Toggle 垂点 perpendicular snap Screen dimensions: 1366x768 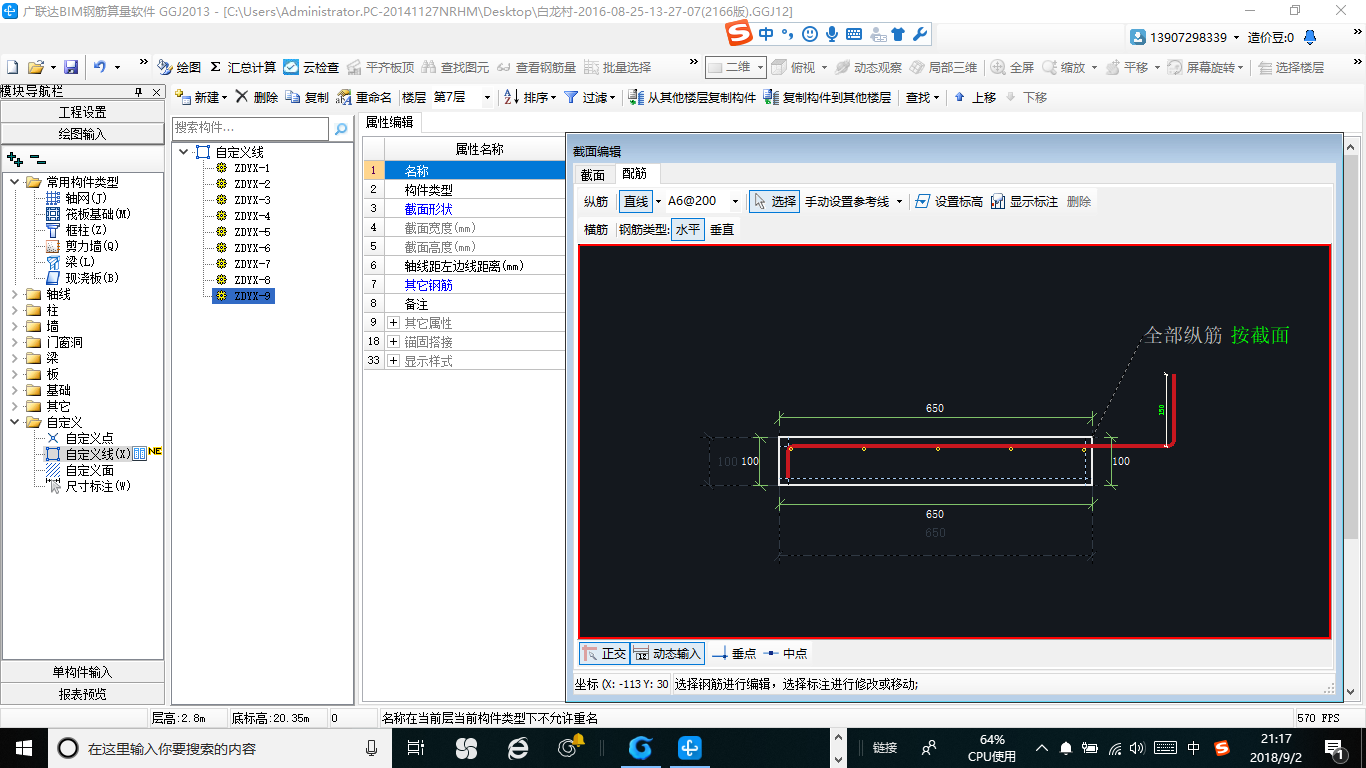734,653
